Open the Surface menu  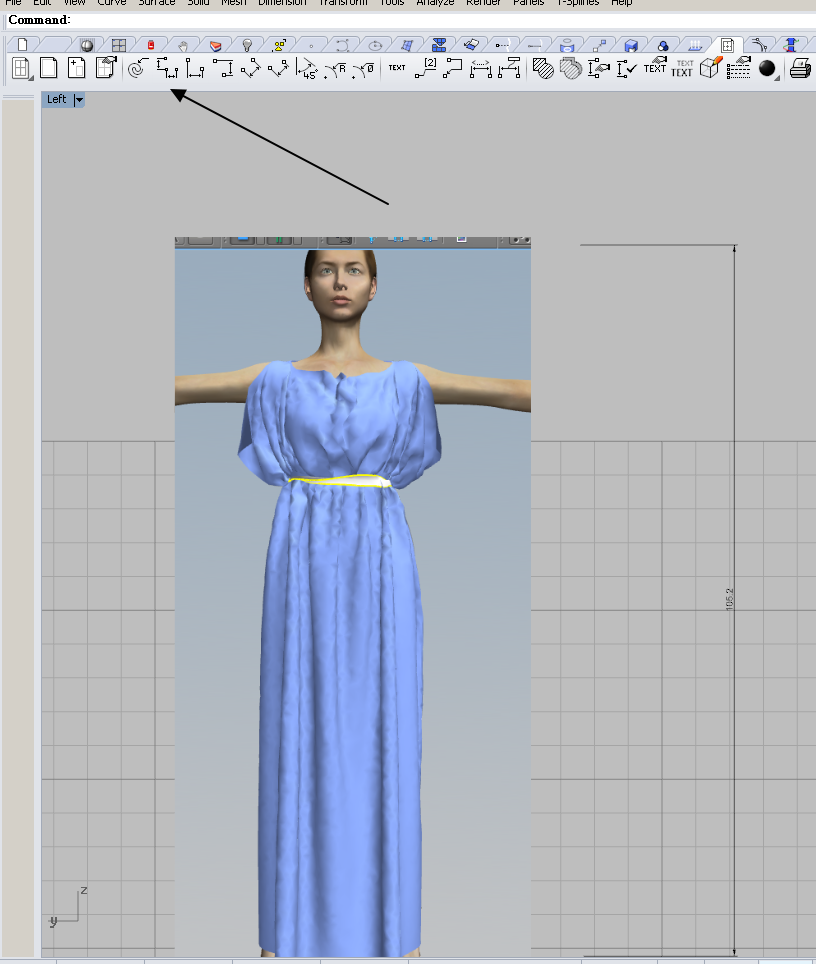[156, 3]
